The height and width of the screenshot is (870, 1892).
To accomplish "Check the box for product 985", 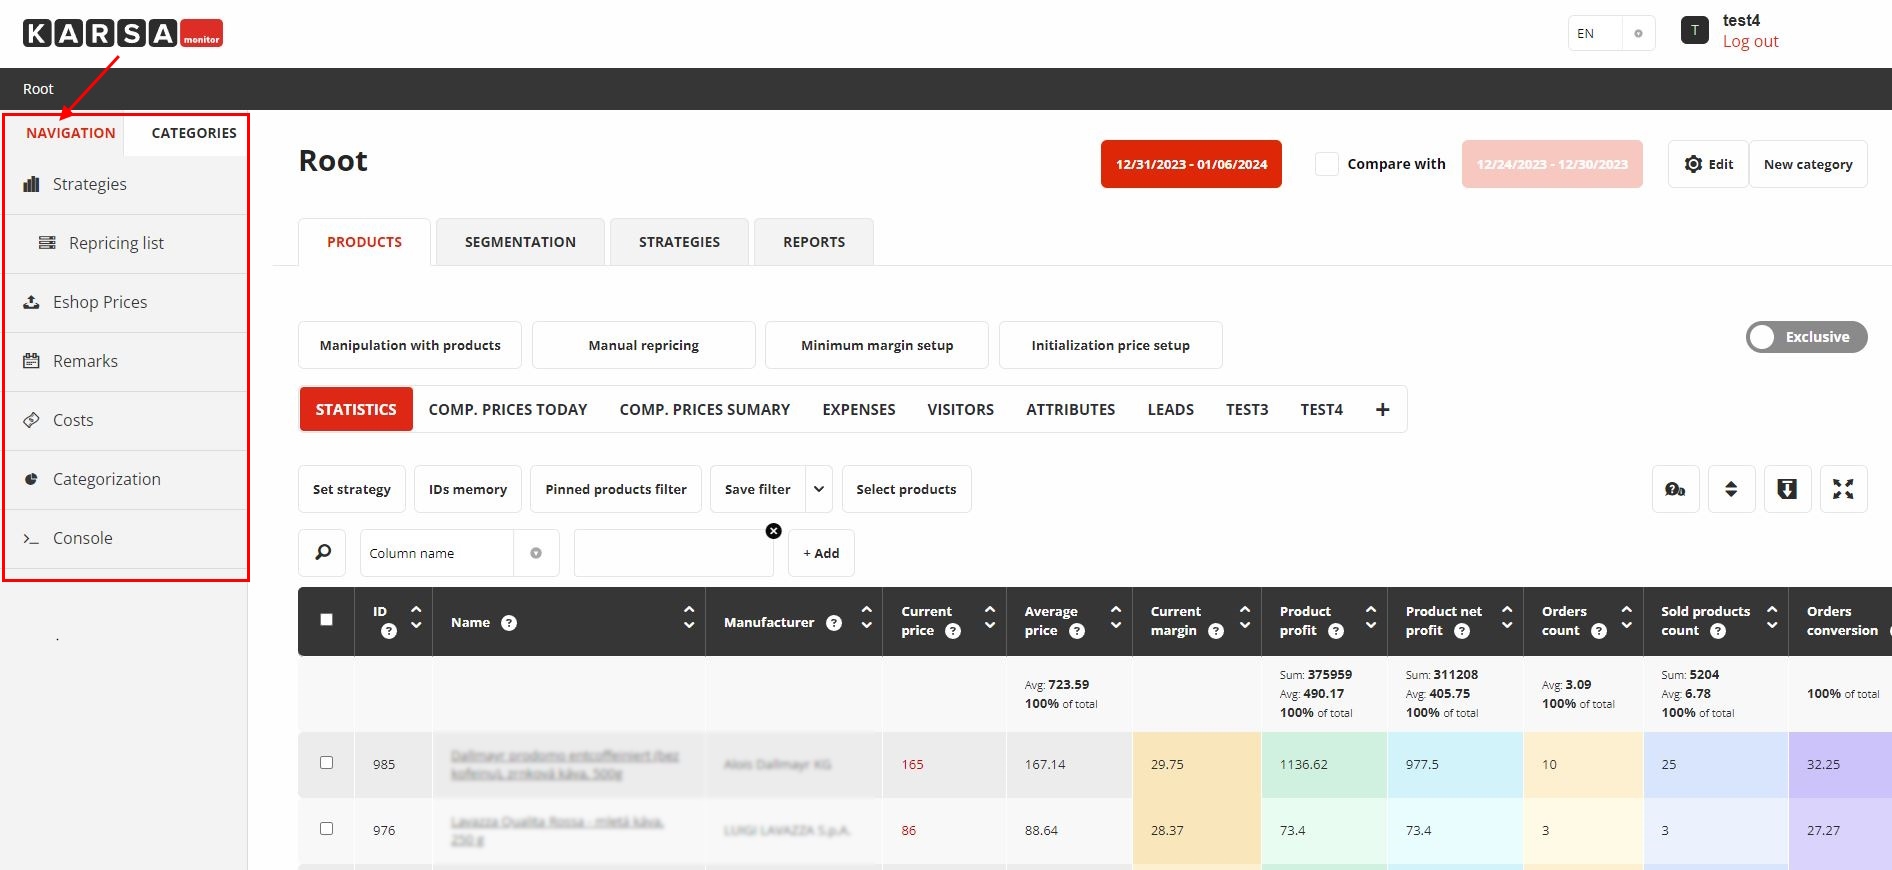I will tap(326, 763).
